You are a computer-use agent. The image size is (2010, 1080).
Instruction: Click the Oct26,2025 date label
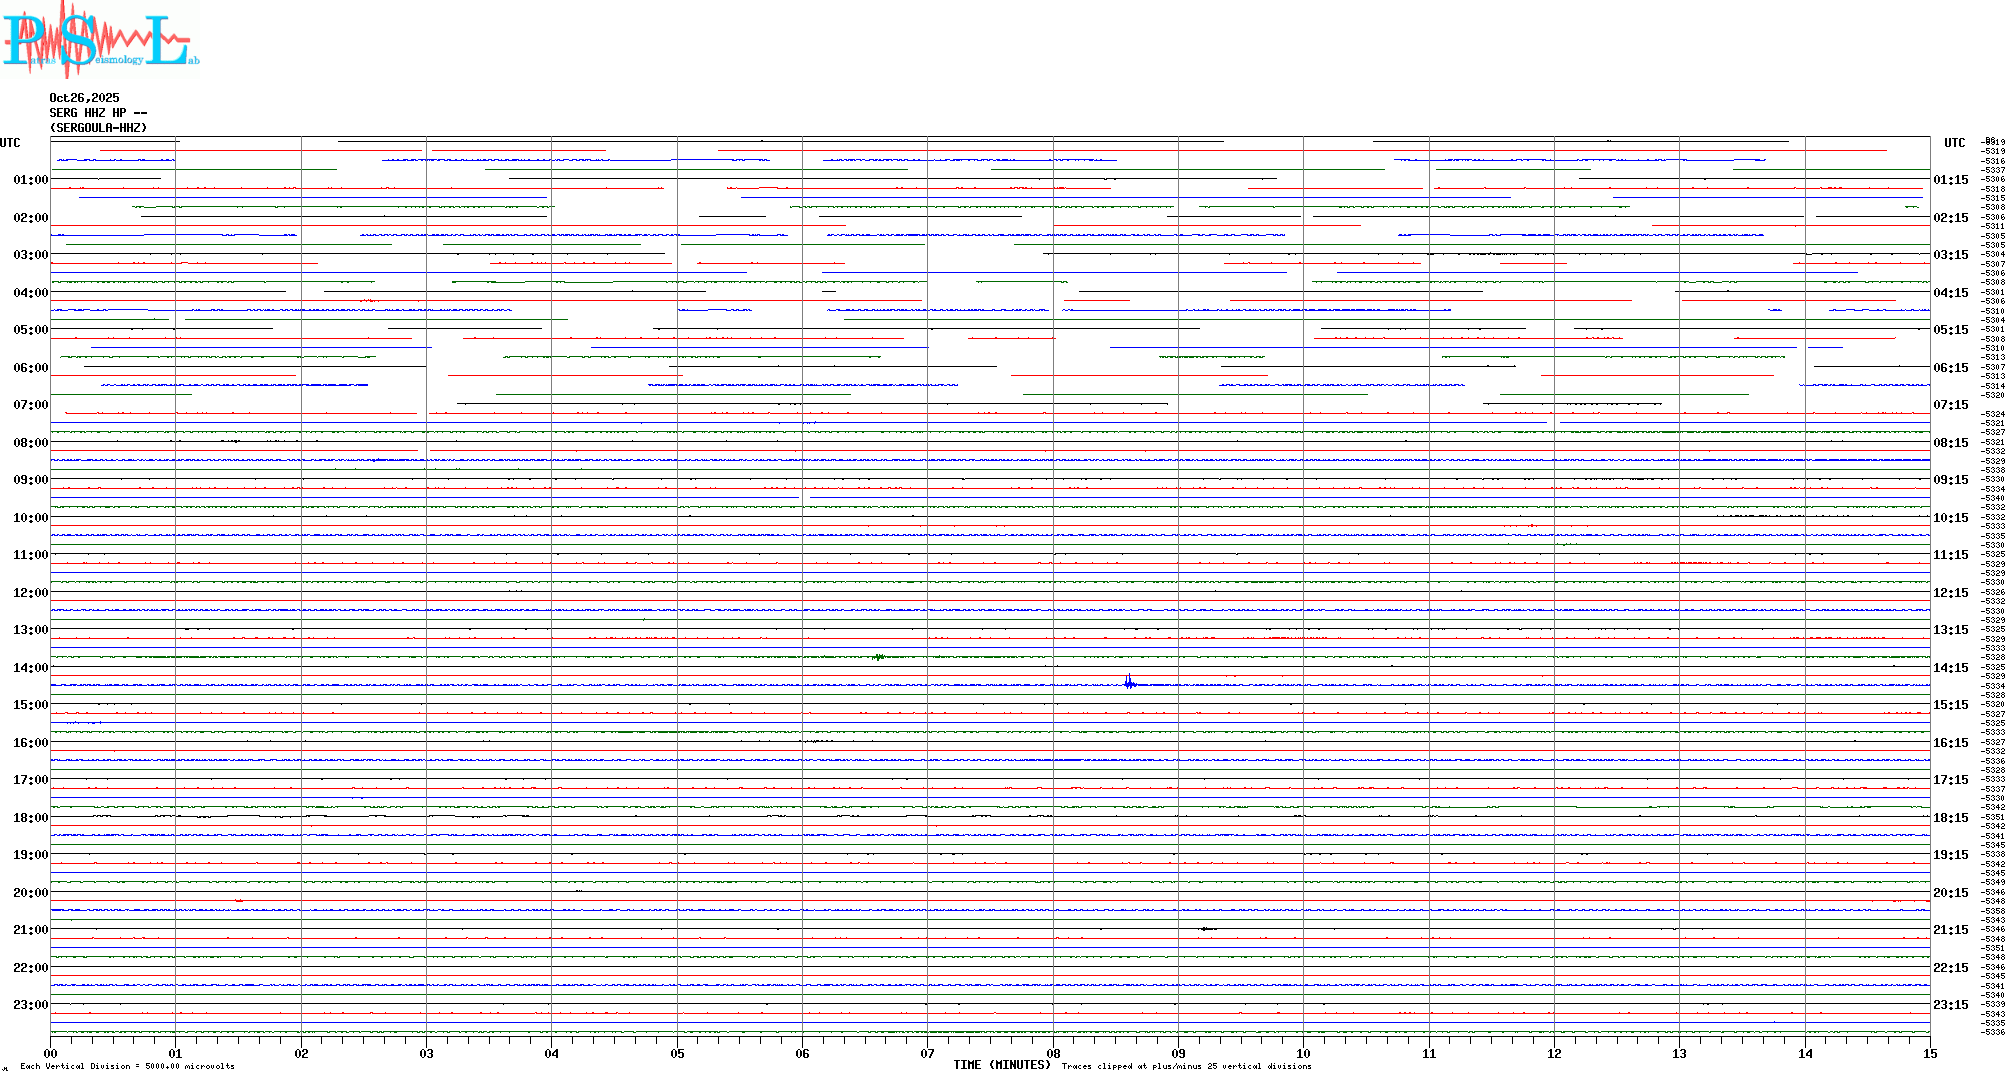pos(84,98)
